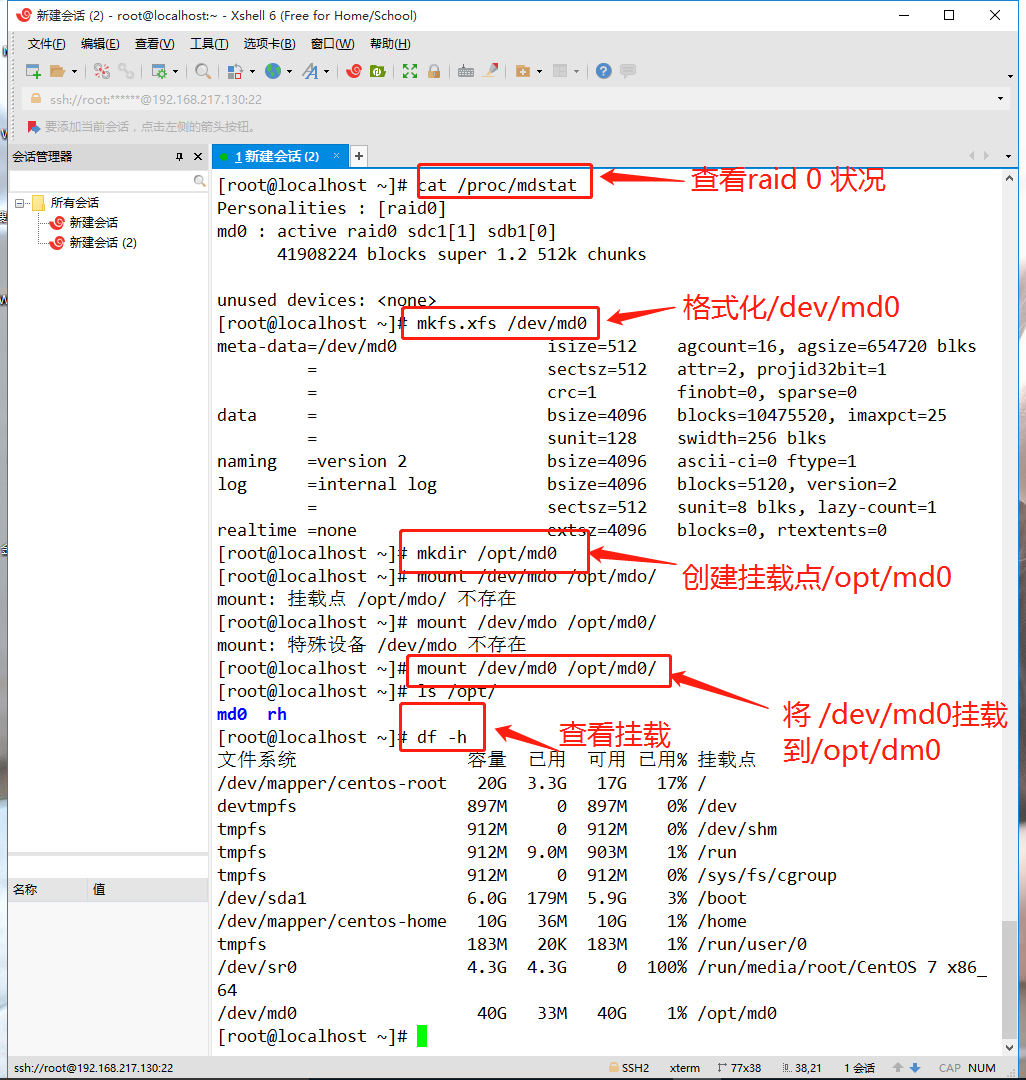Open the 查看(V) menu

click(x=154, y=44)
